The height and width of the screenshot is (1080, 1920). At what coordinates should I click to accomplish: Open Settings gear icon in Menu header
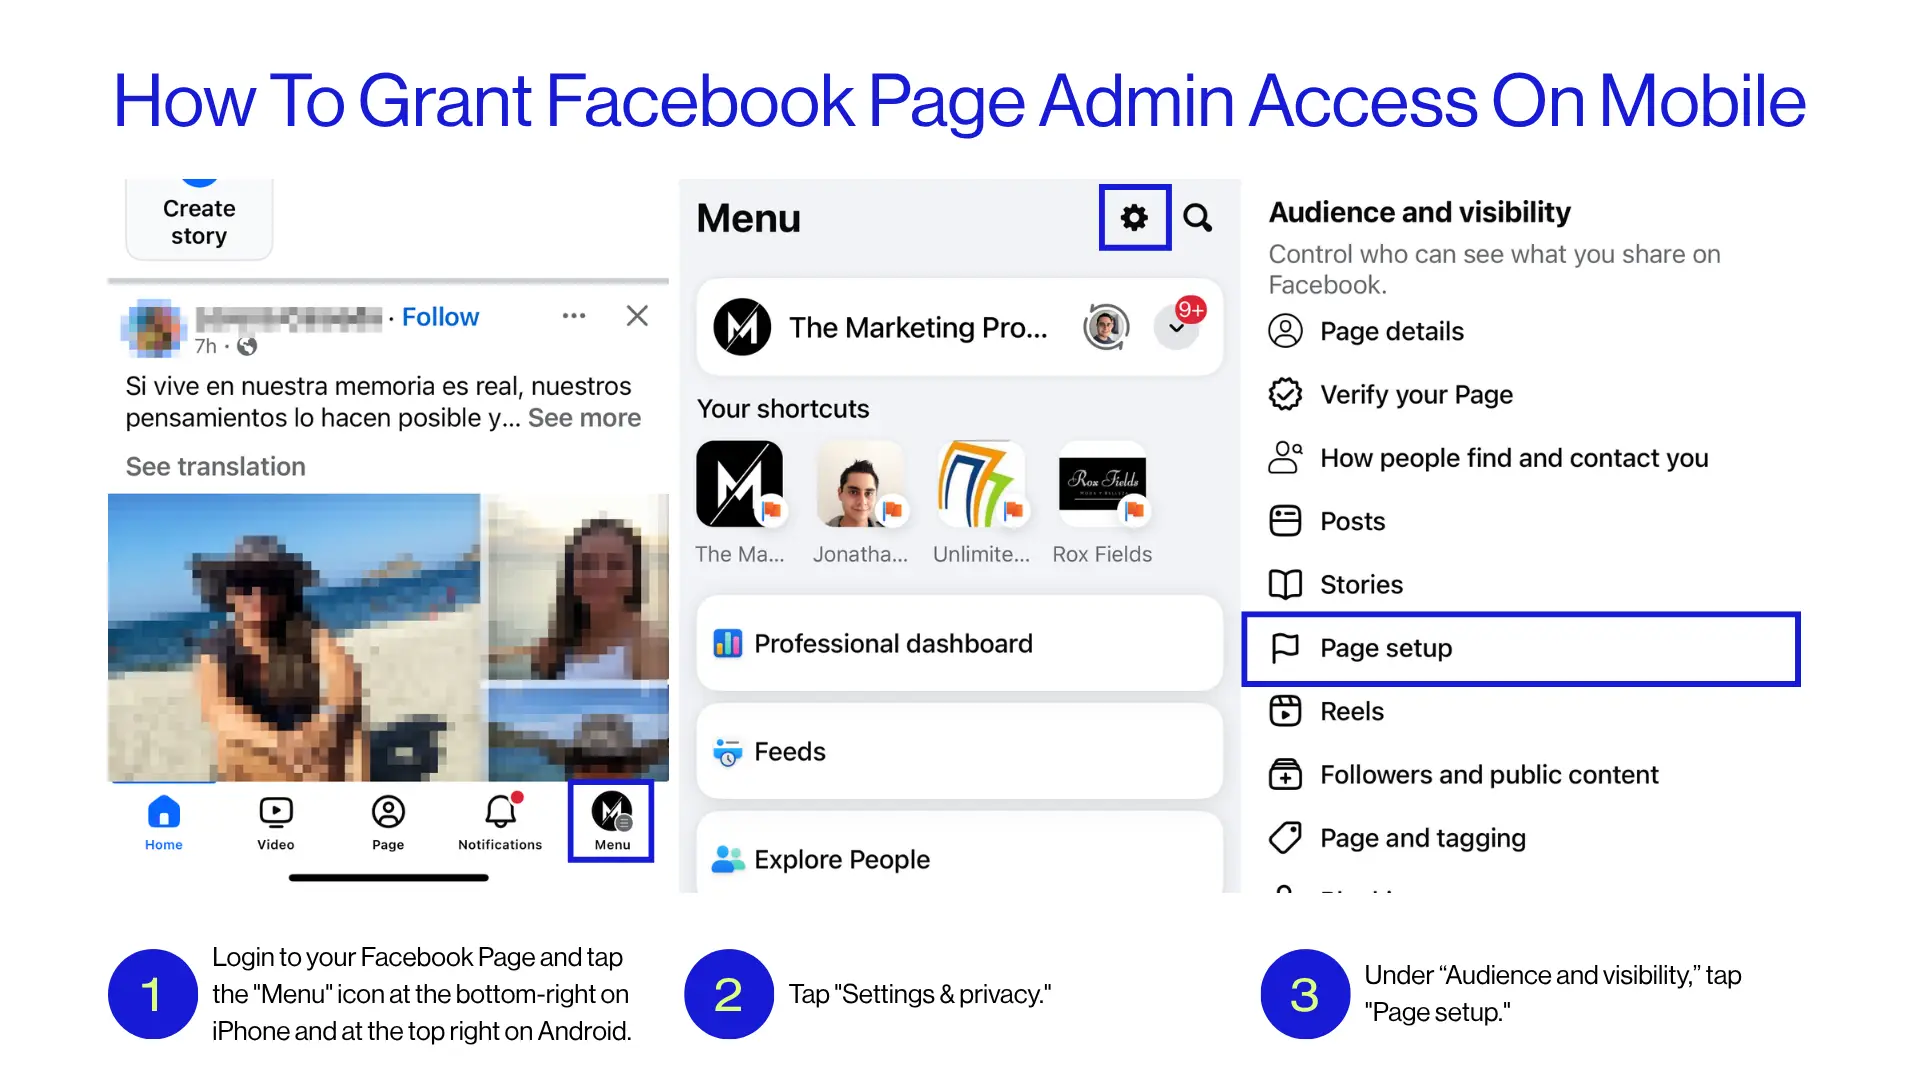(x=1134, y=217)
